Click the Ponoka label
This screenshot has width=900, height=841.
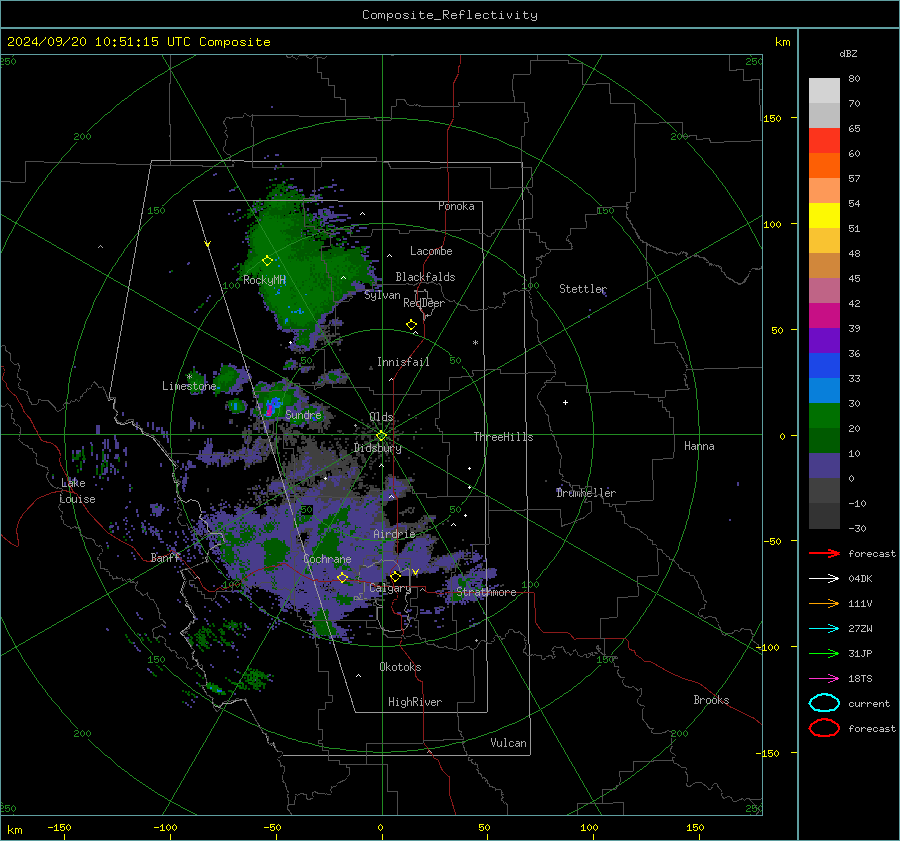coord(456,206)
